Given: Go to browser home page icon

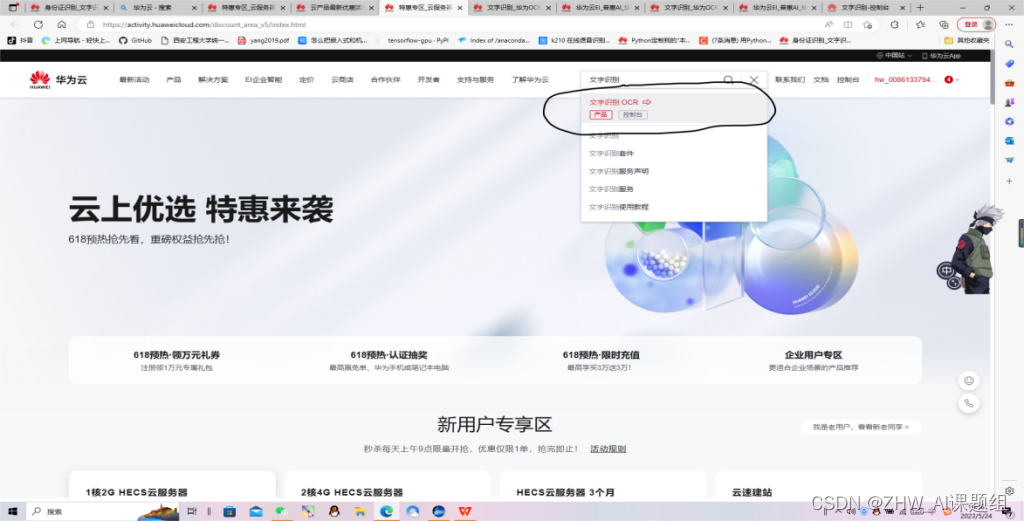Looking at the screenshot, I should pos(61,24).
